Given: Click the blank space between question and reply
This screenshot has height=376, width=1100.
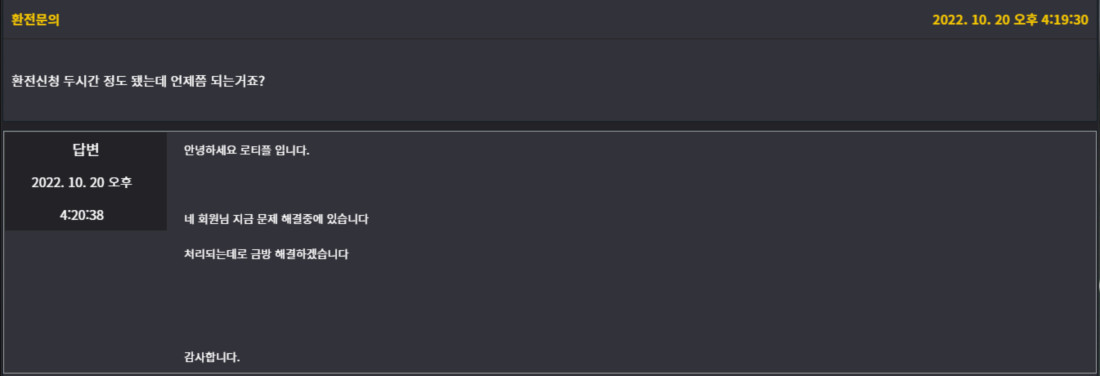Looking at the screenshot, I should click(x=550, y=126).
